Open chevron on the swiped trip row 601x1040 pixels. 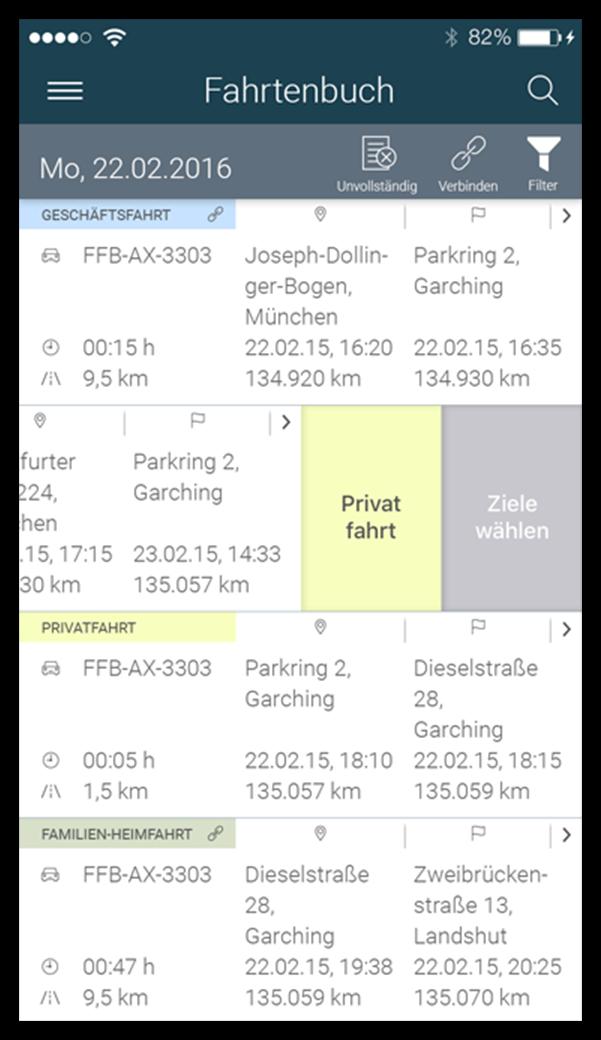286,422
